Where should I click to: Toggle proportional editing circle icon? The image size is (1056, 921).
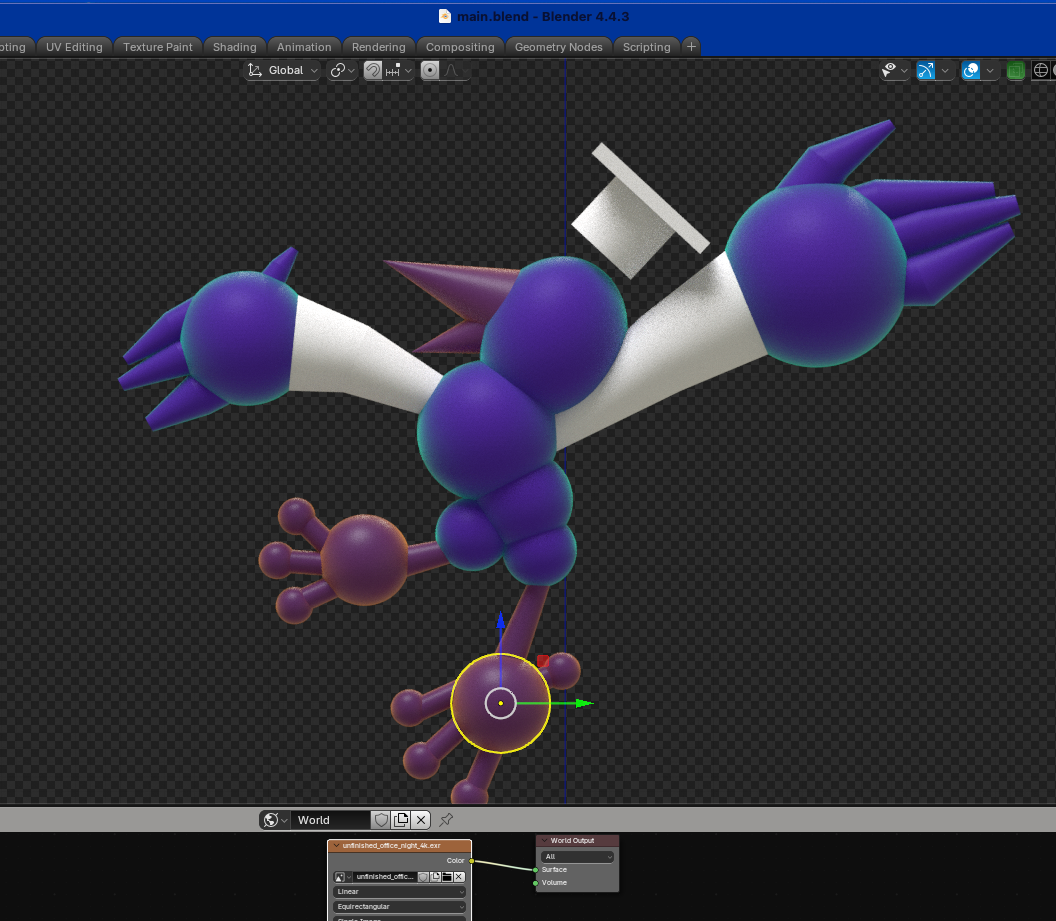click(430, 70)
